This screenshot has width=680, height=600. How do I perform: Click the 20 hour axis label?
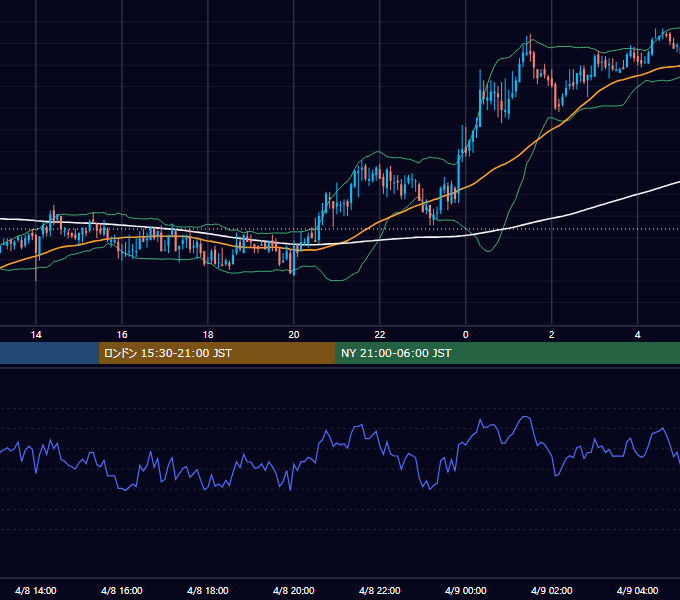click(294, 335)
